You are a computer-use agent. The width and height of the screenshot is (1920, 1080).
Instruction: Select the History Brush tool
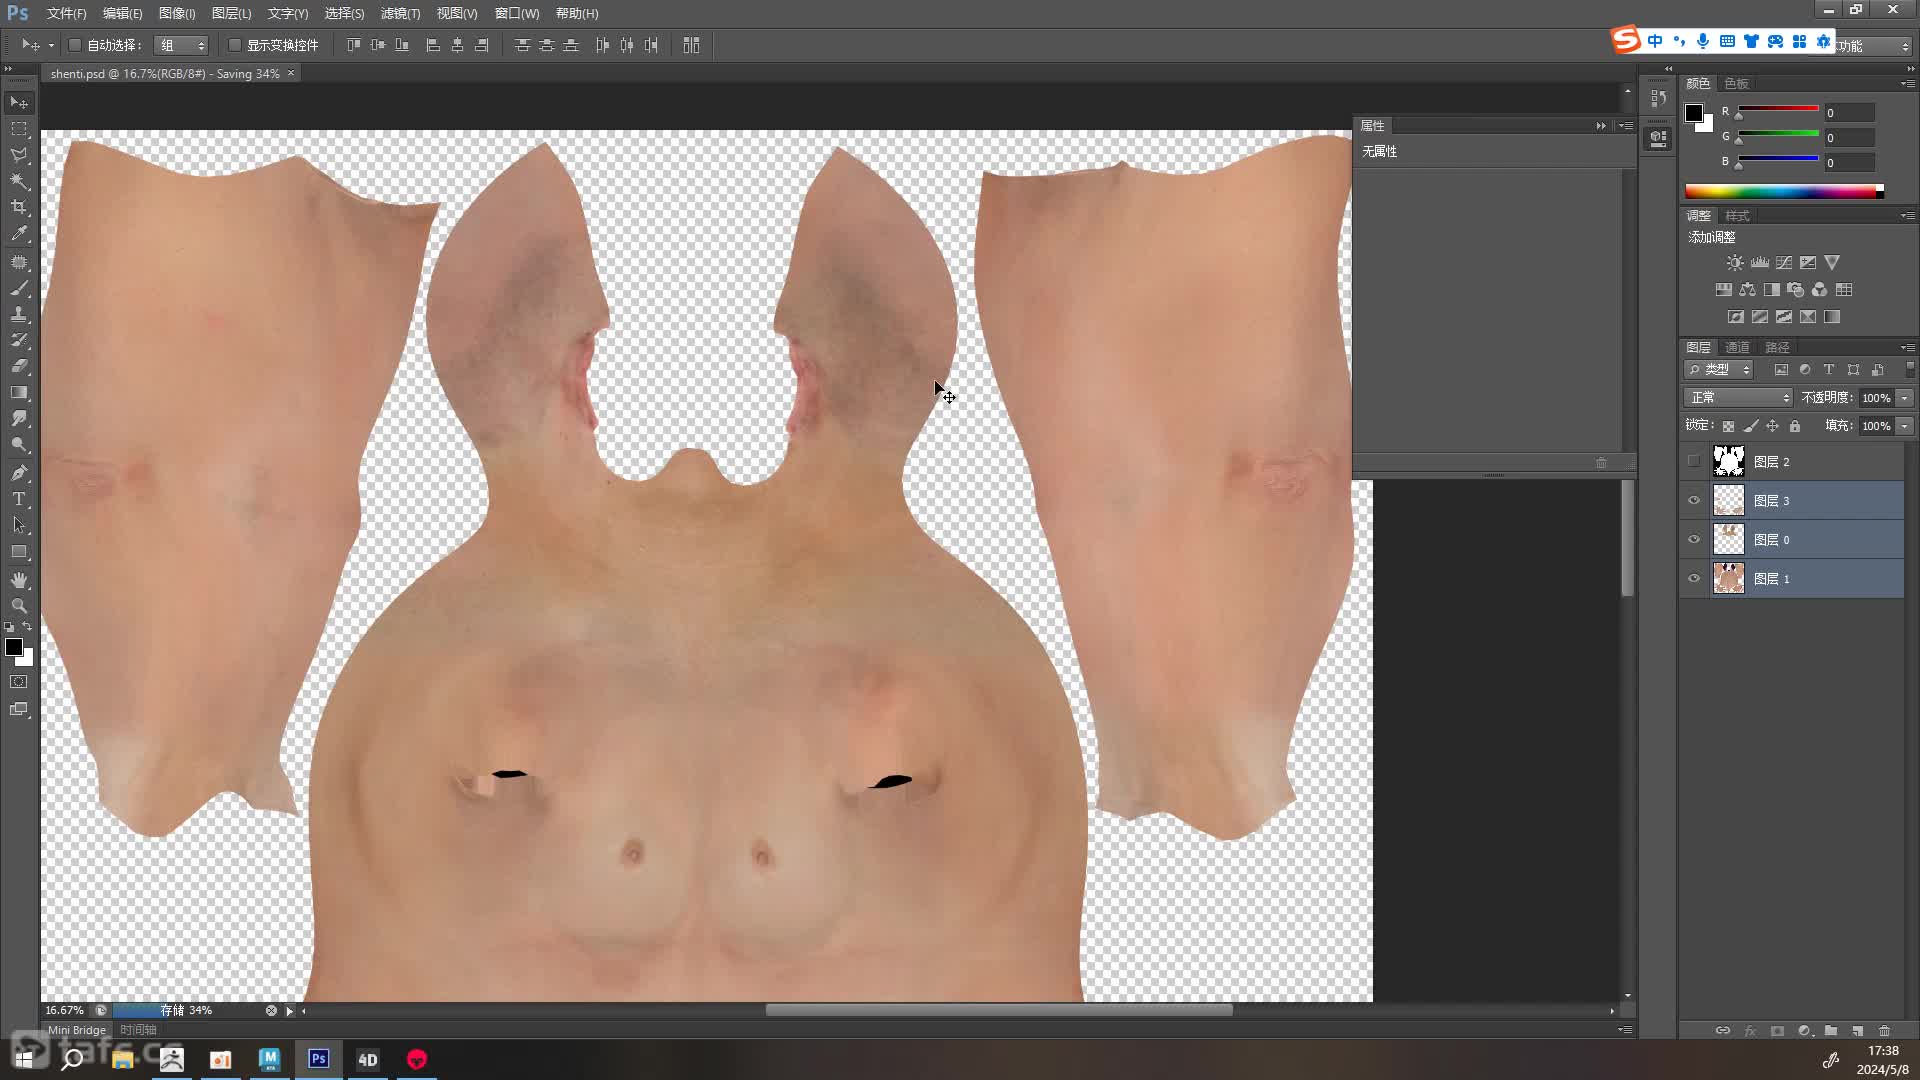19,340
